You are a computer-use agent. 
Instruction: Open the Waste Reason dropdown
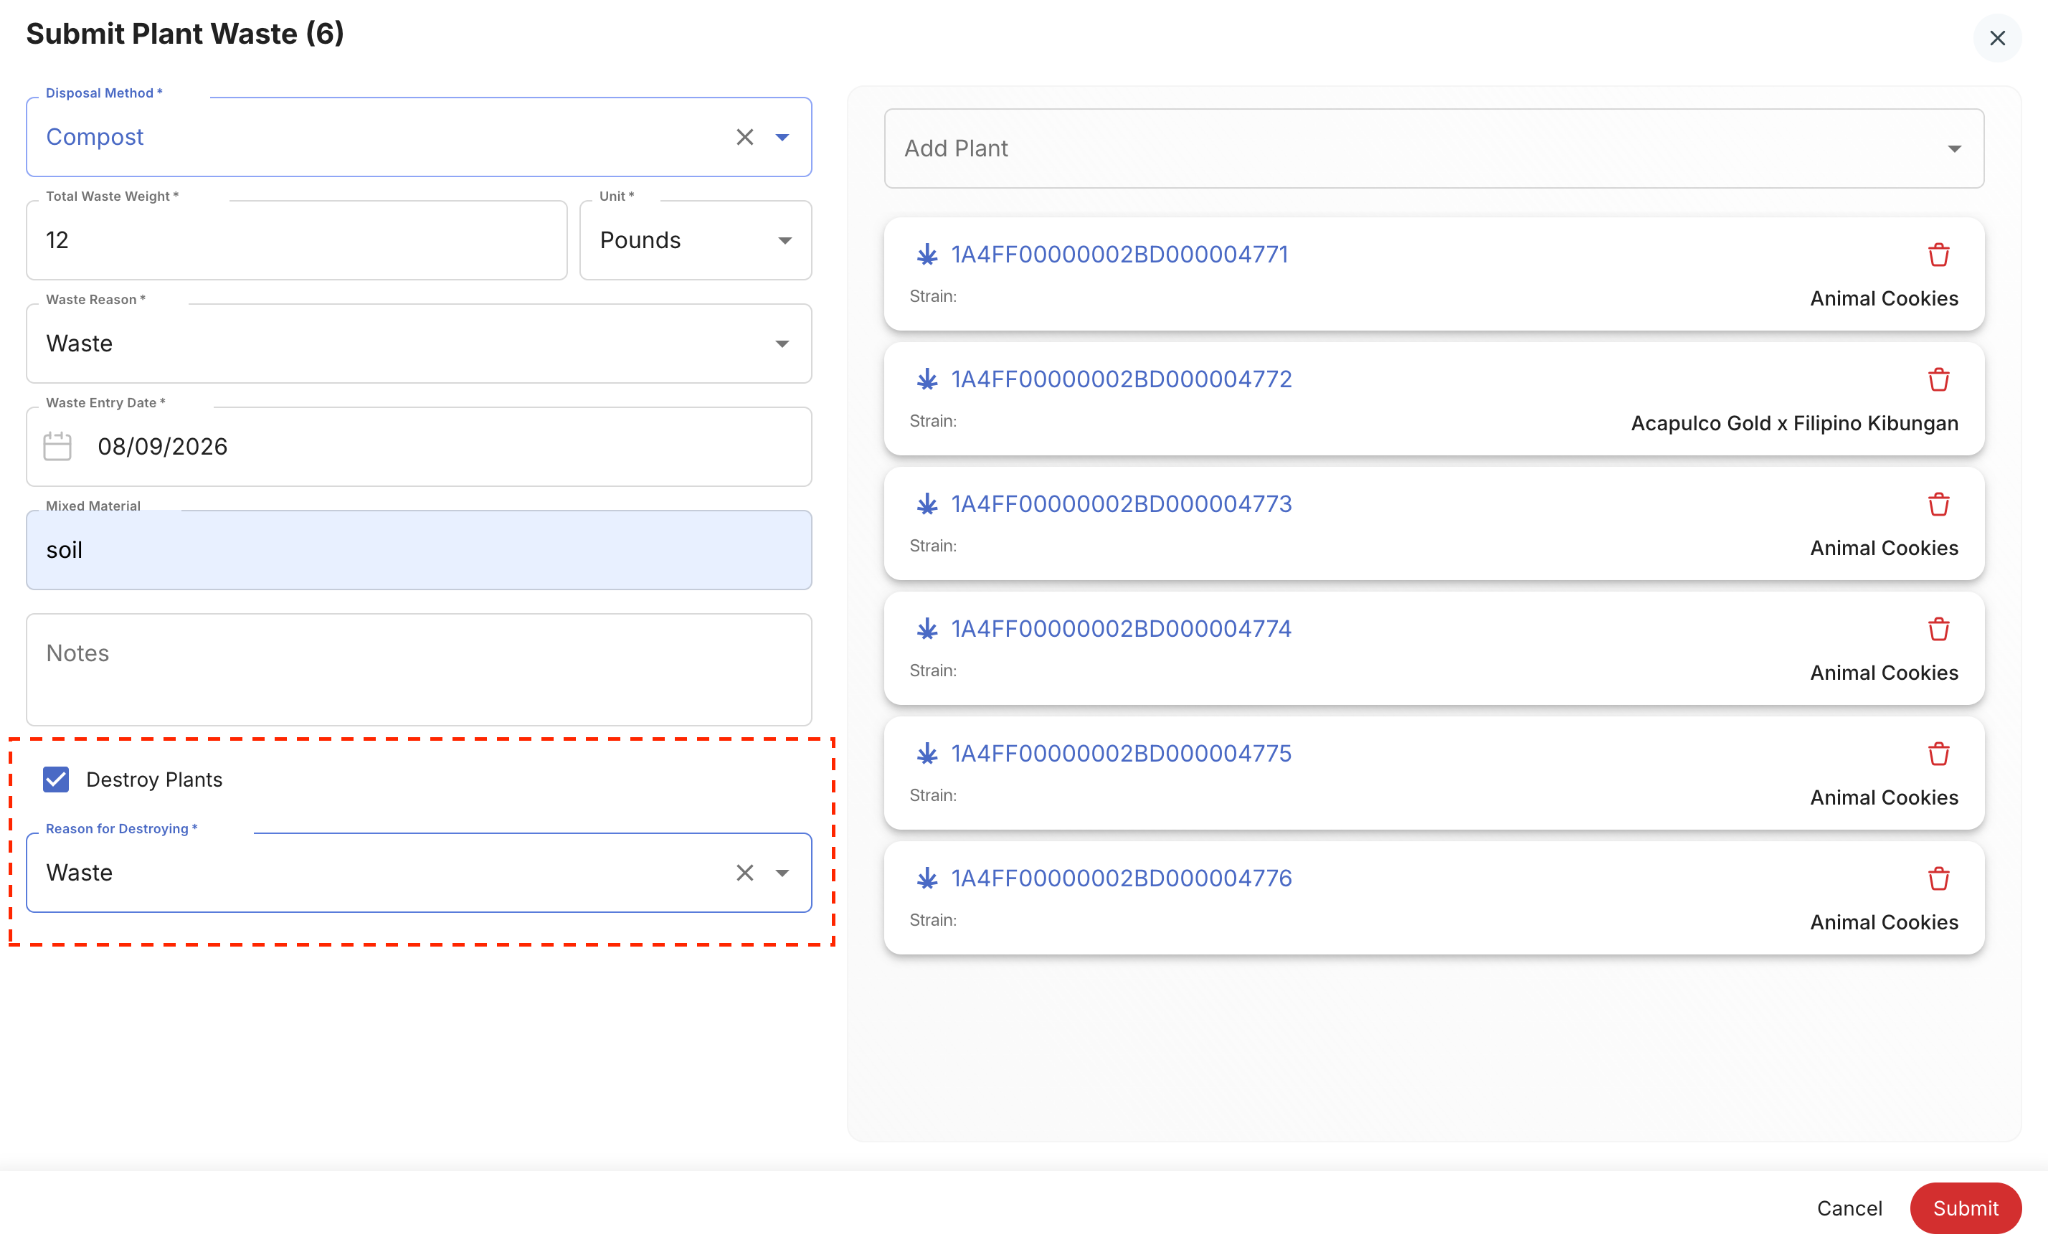pos(419,343)
